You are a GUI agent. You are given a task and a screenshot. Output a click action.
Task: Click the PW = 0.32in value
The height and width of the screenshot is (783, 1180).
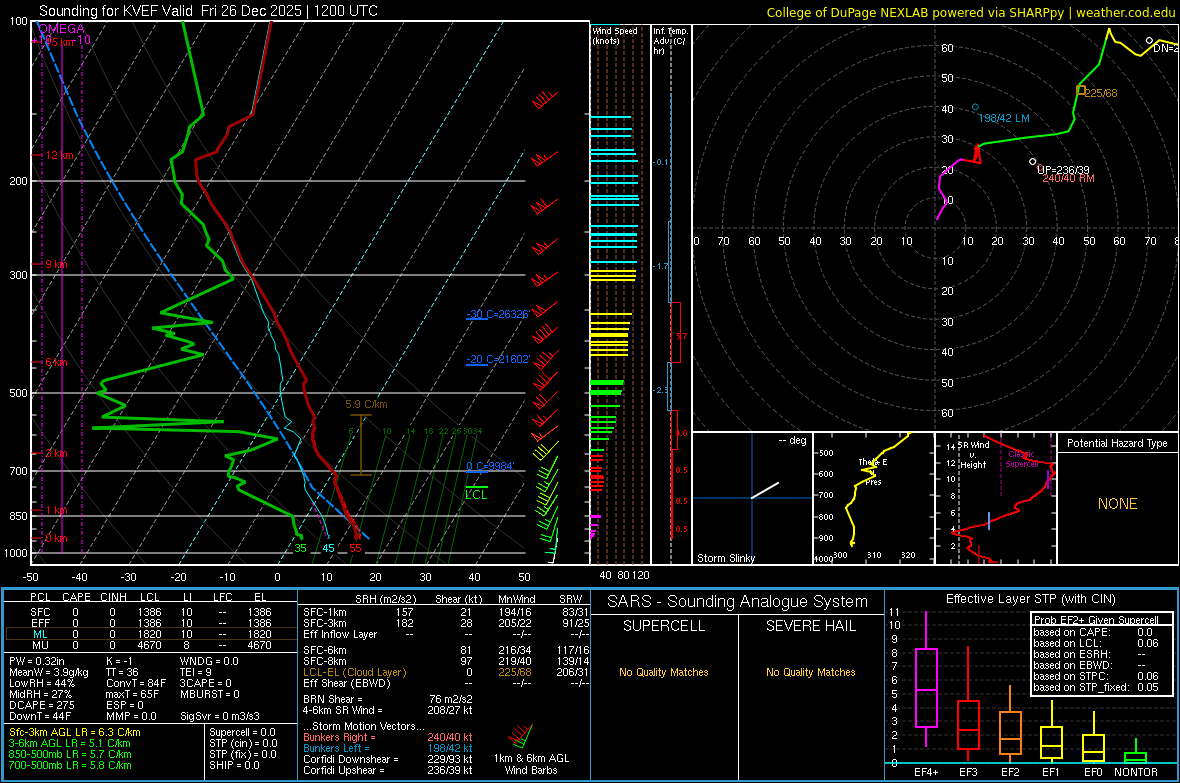37,661
